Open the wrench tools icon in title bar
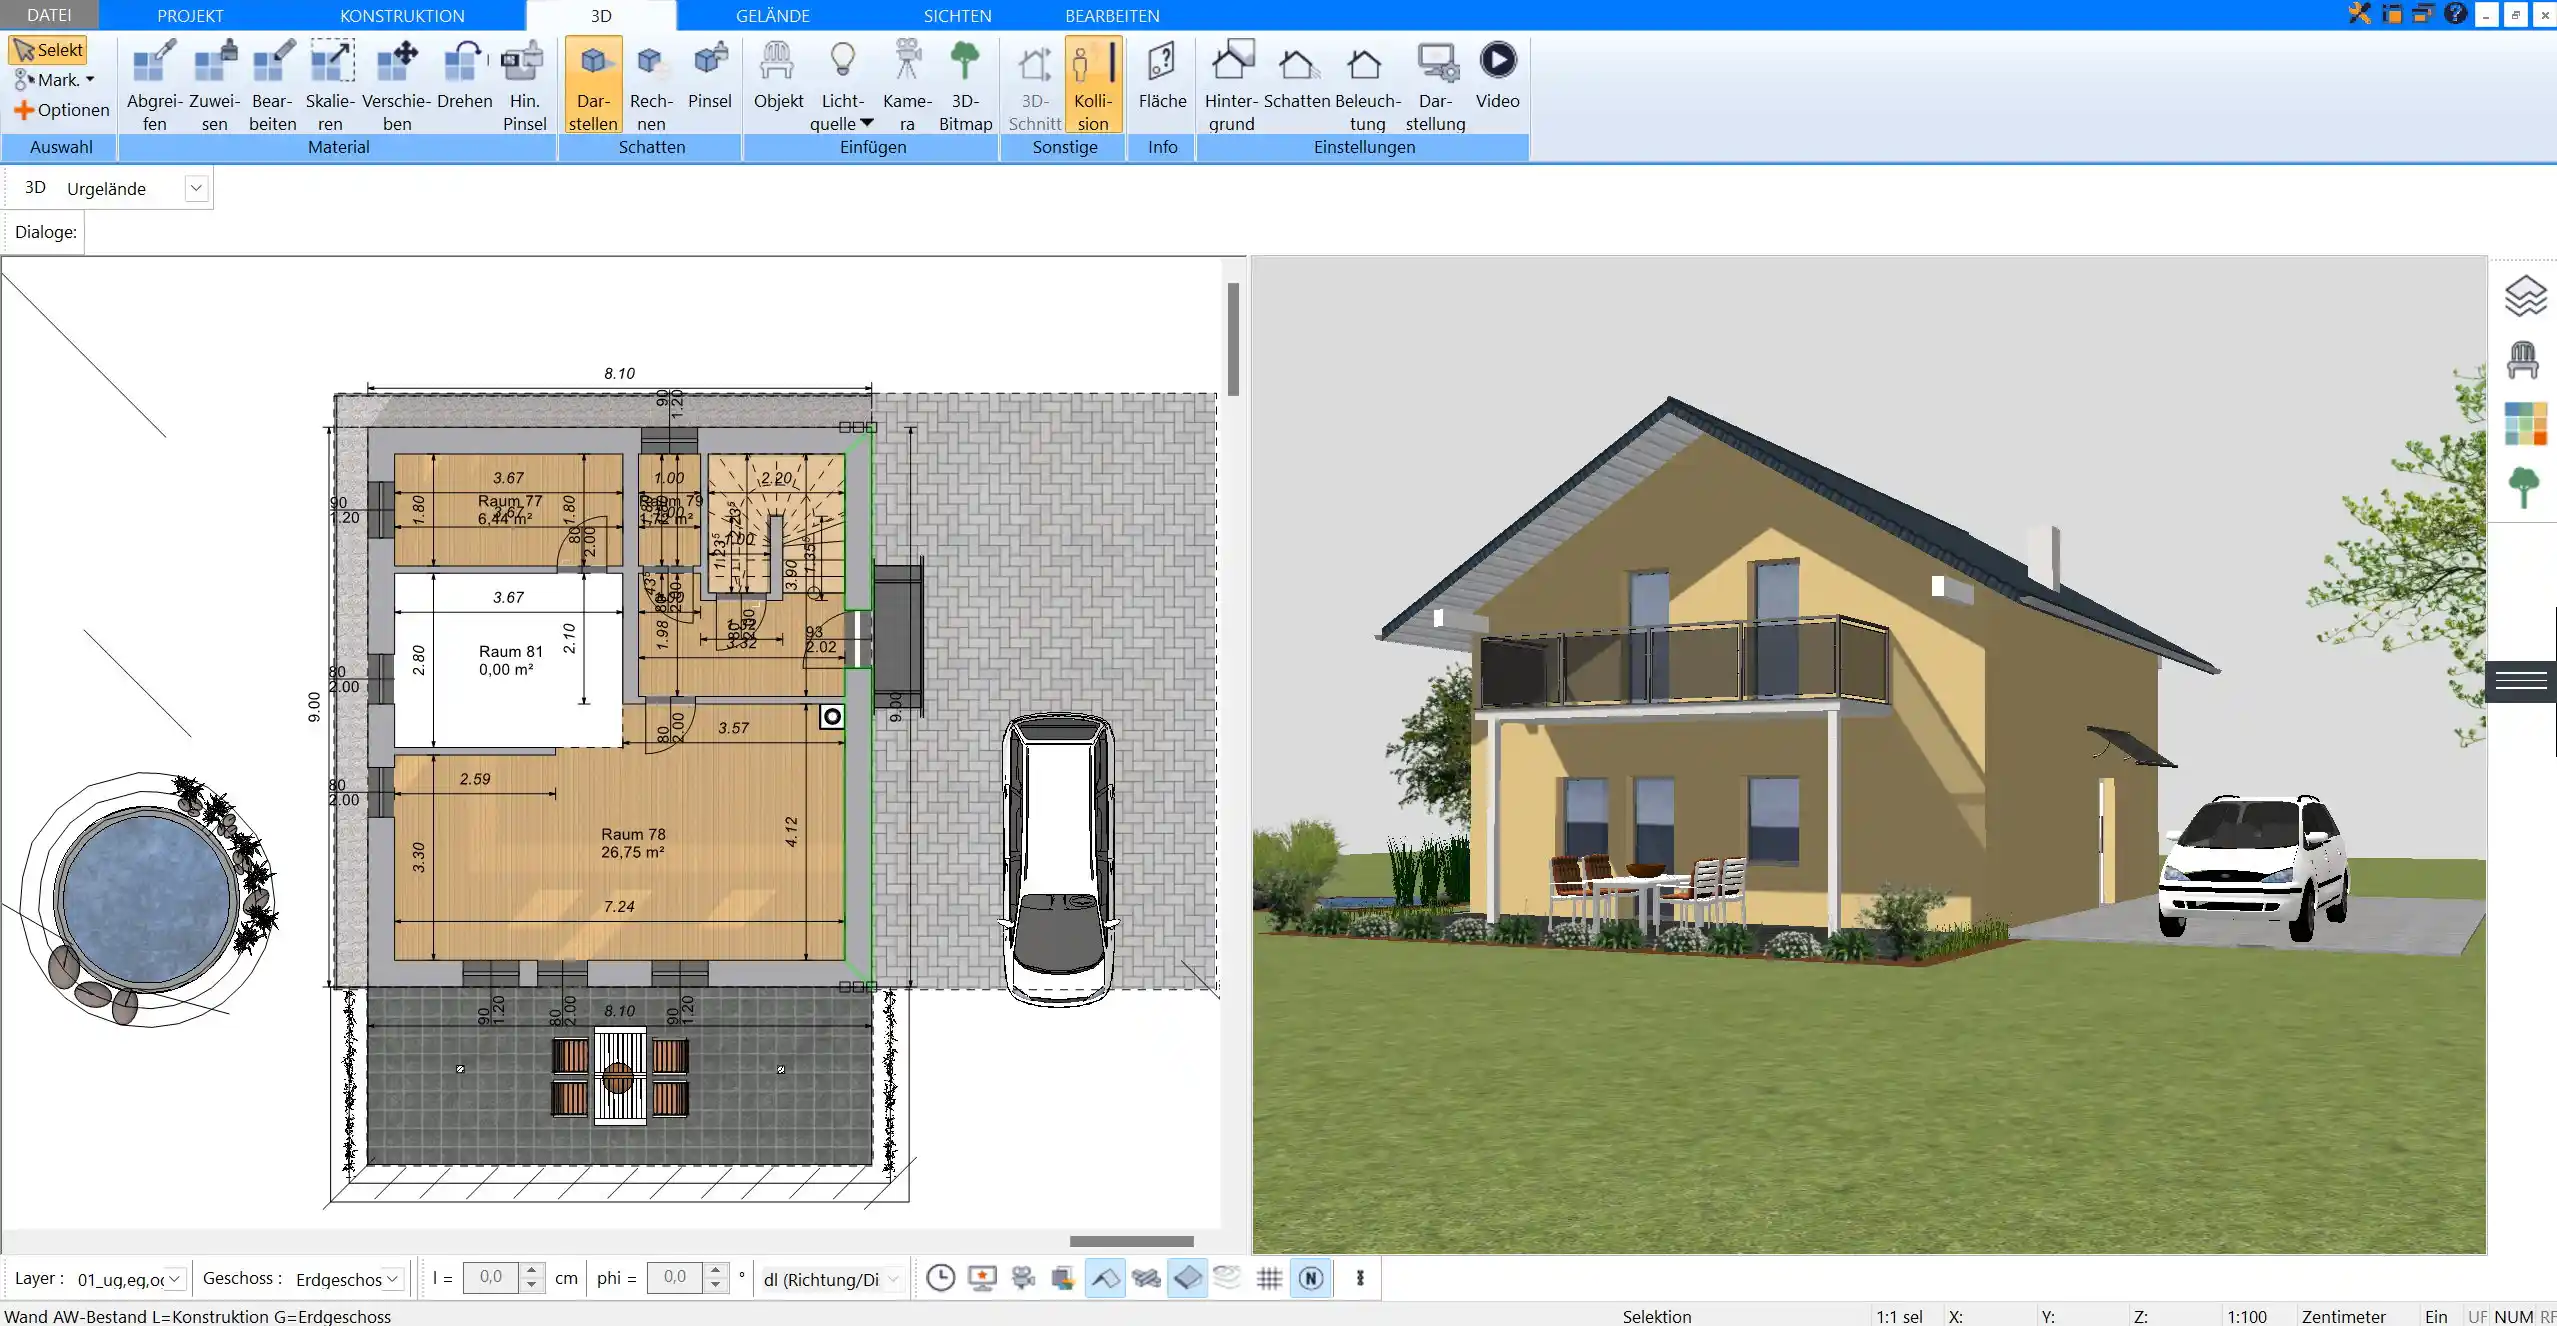 tap(2359, 14)
